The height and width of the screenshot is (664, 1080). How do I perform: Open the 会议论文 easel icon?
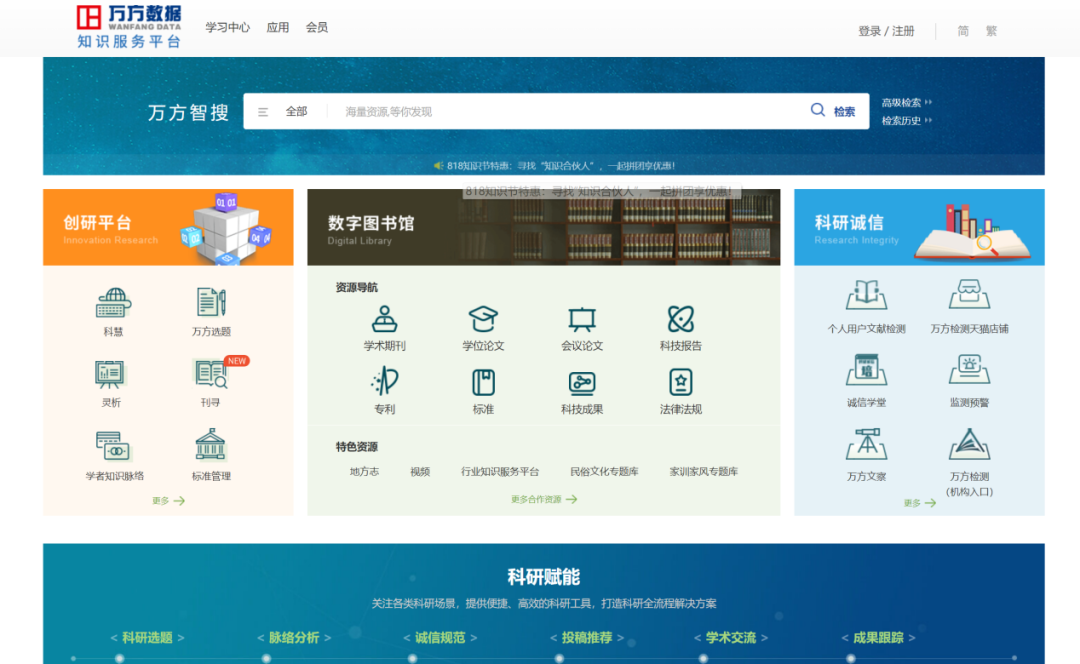coord(582,320)
